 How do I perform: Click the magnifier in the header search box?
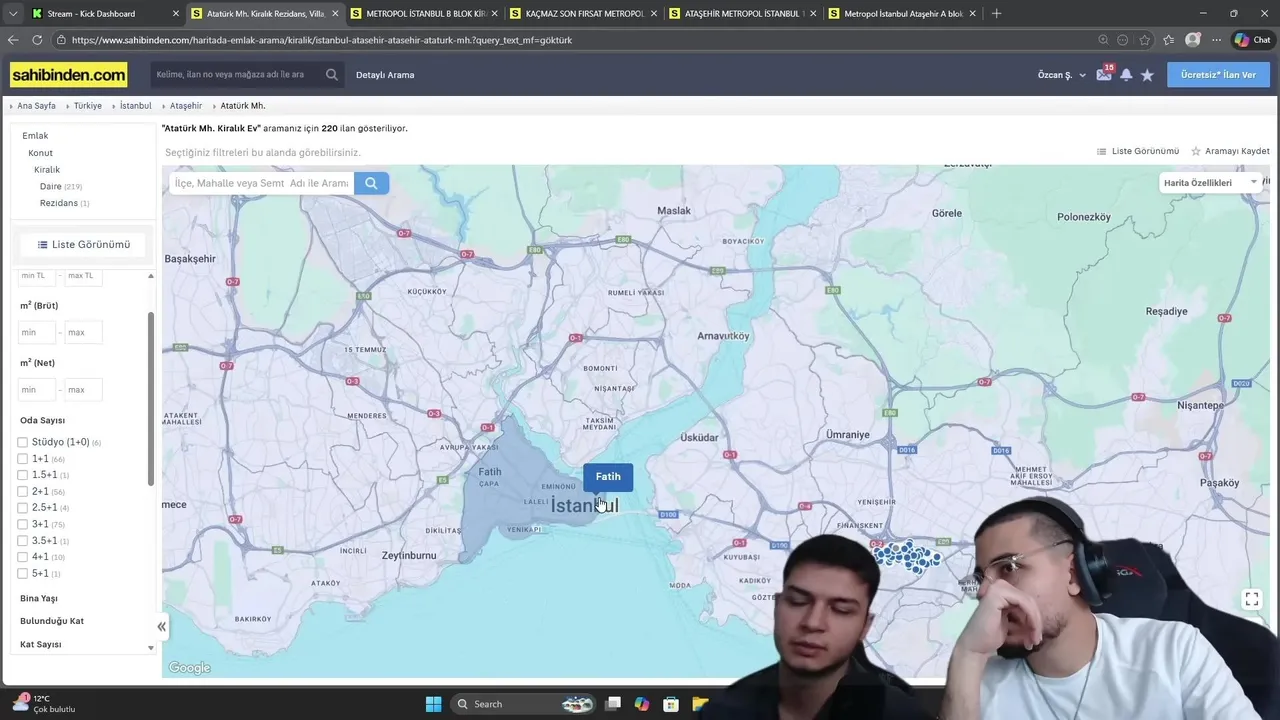point(332,75)
